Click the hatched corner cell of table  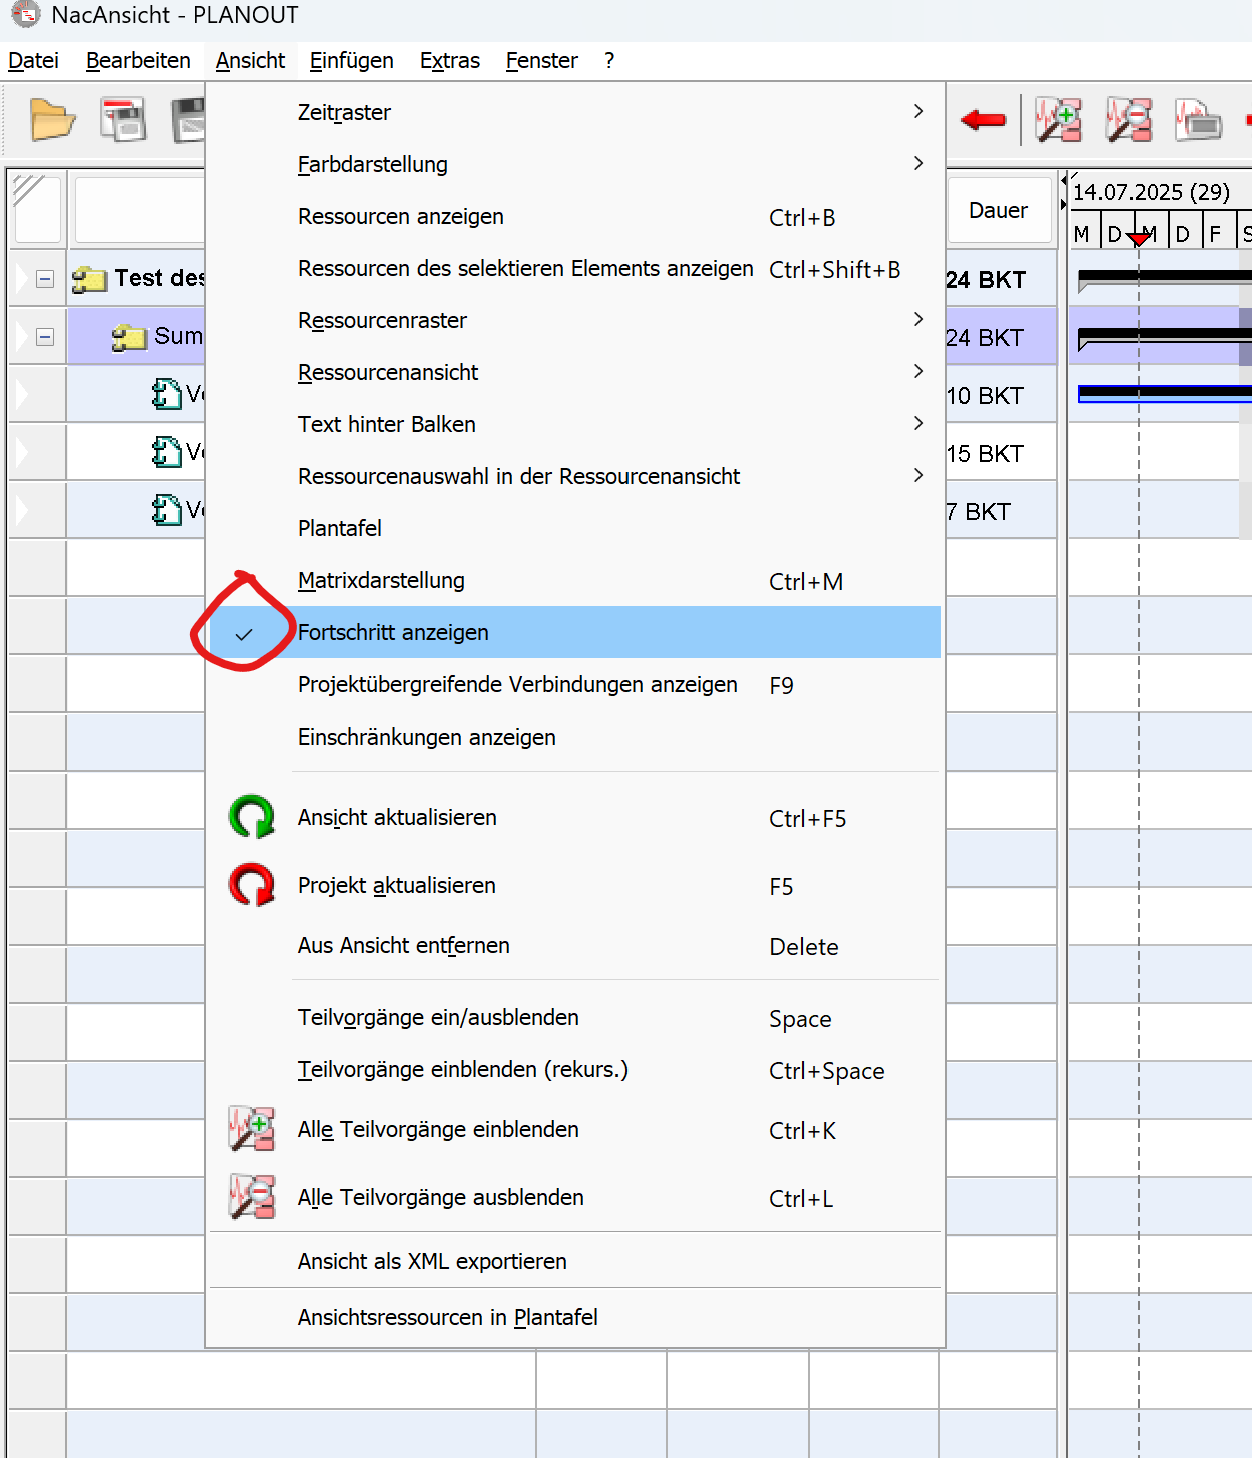click(x=37, y=209)
